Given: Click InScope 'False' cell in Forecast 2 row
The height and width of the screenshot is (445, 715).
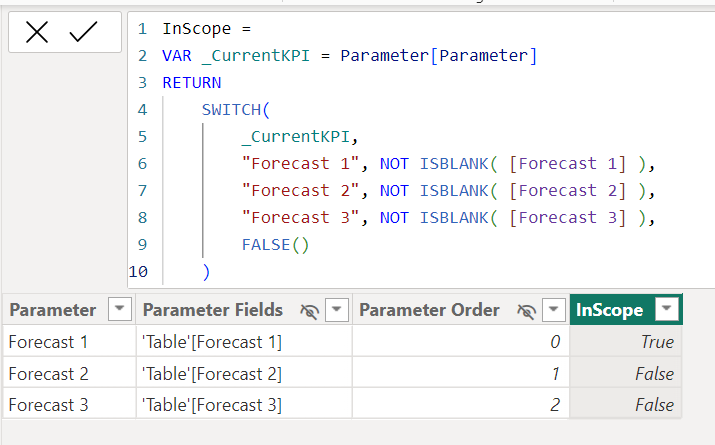Looking at the screenshot, I should 626,373.
